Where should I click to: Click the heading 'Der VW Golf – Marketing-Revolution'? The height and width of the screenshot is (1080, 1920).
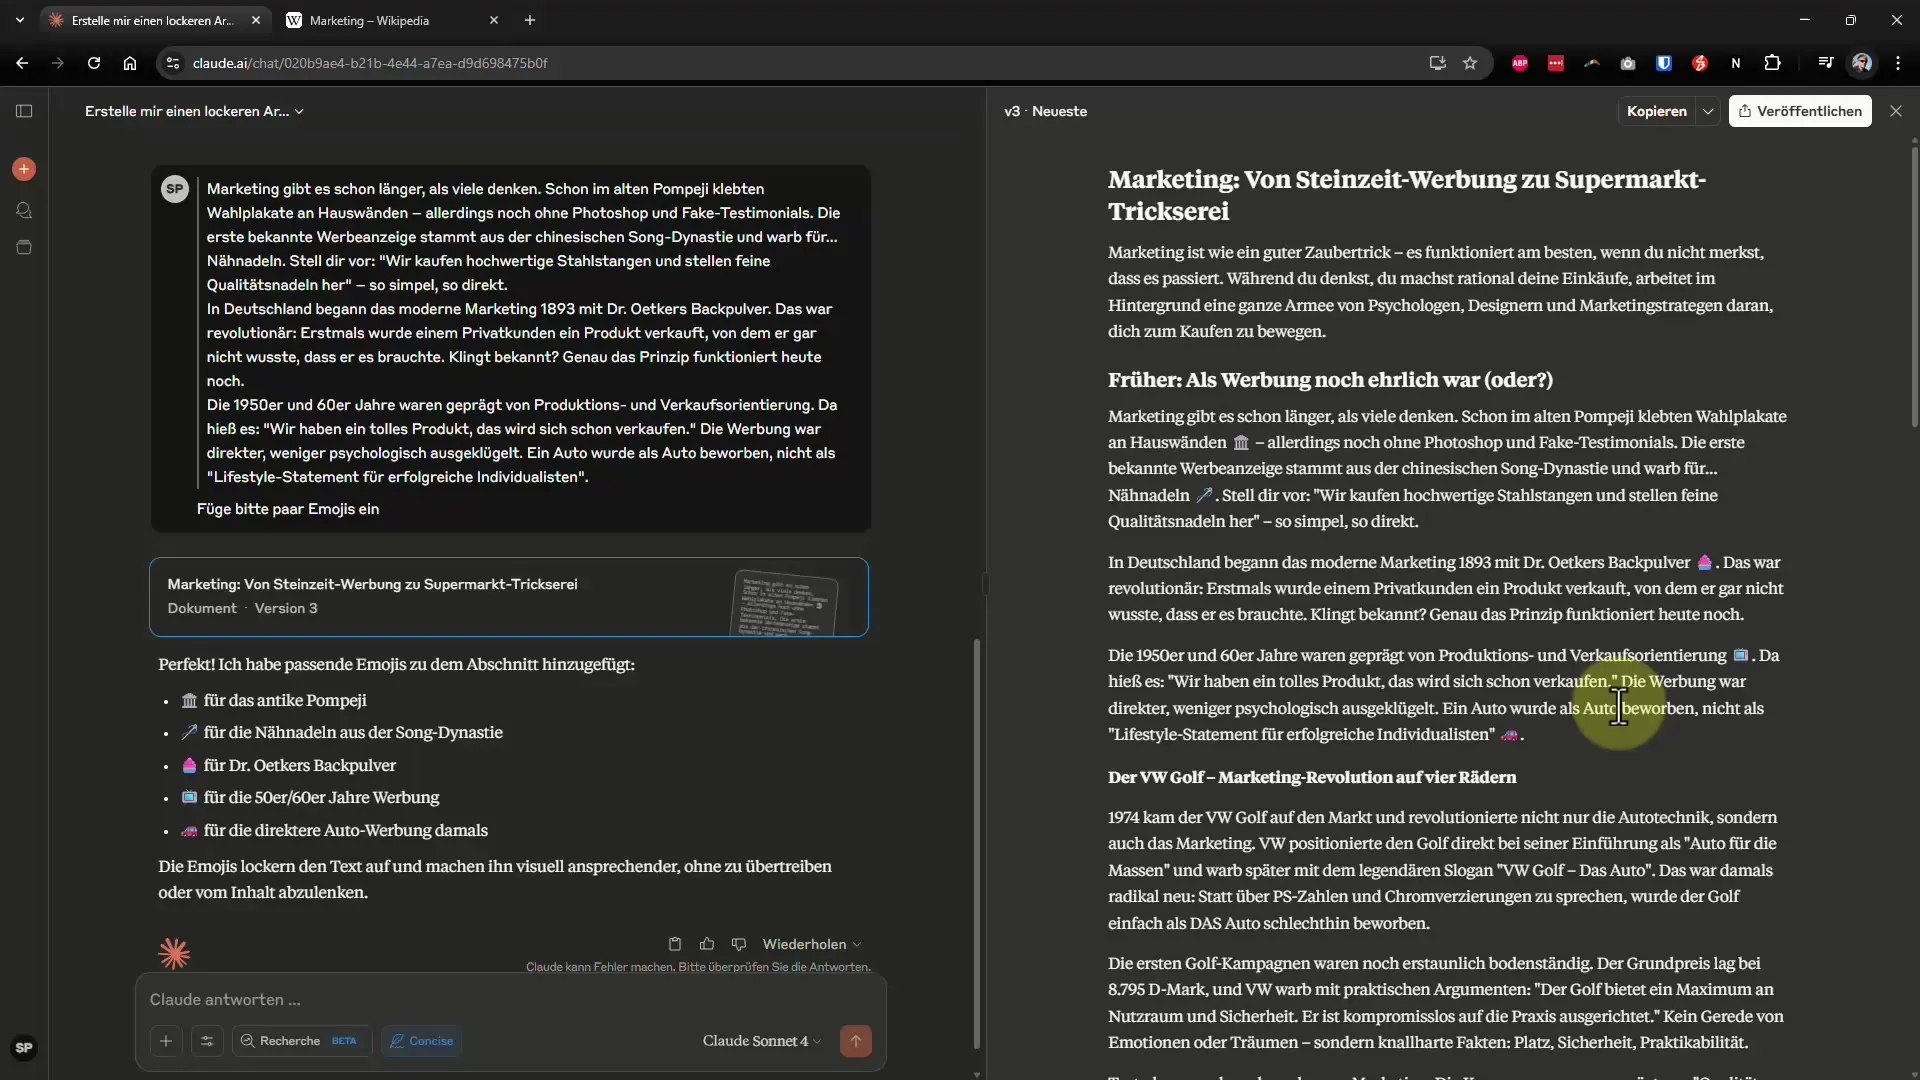[x=1312, y=777]
